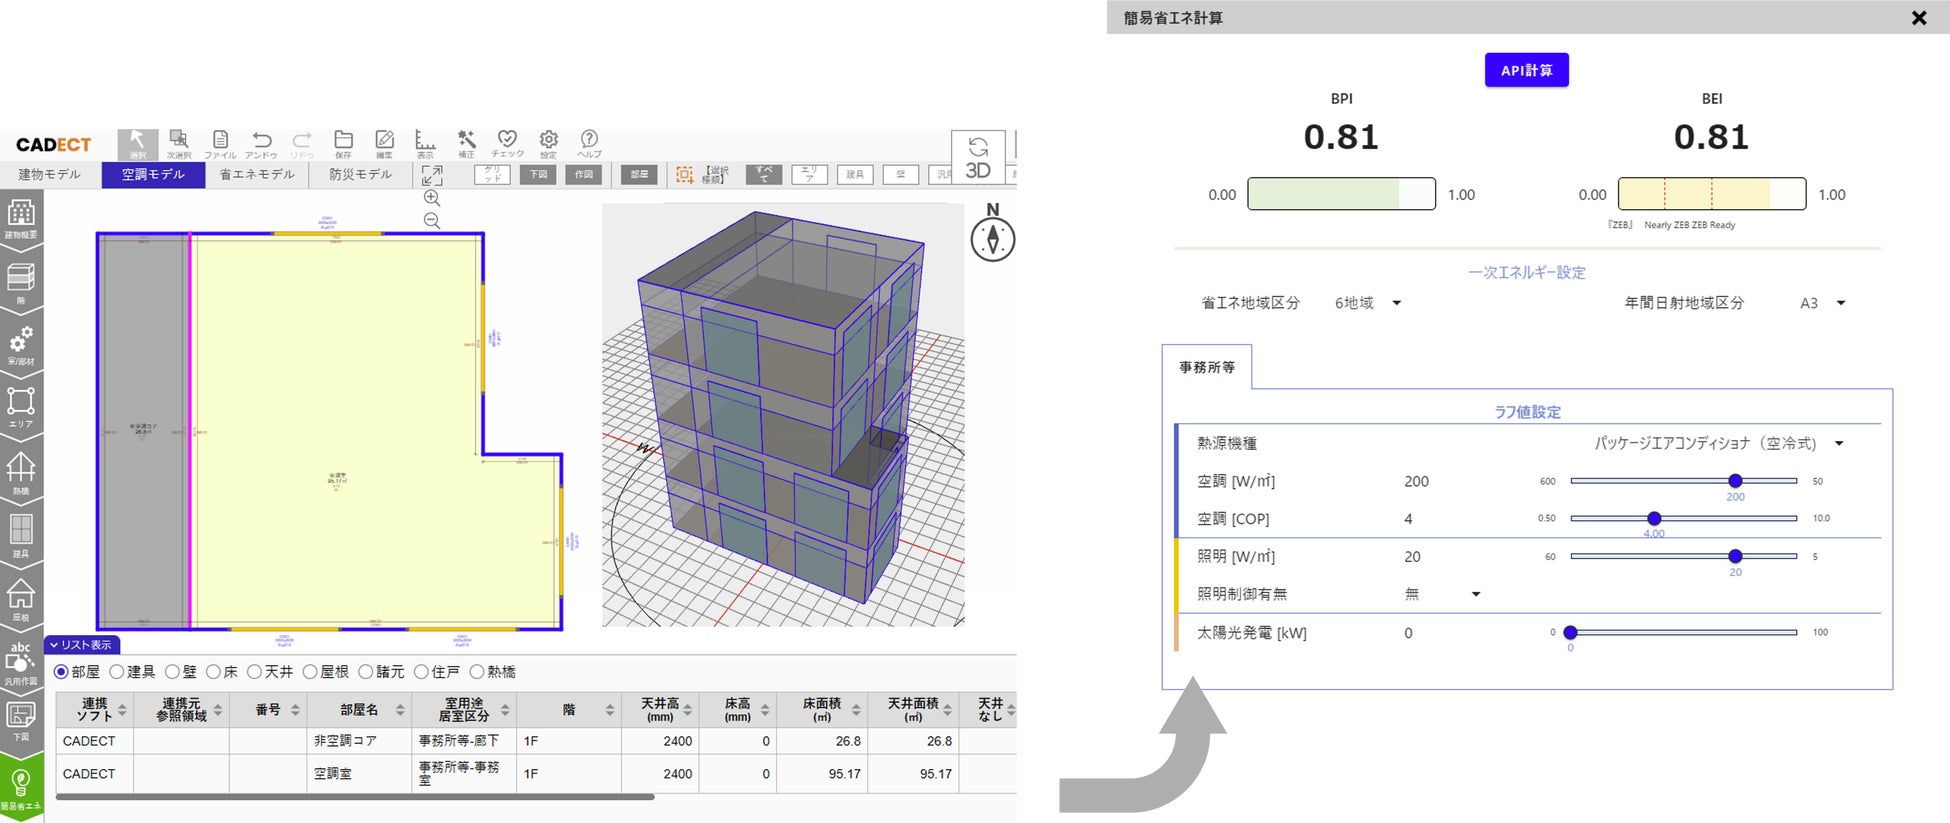Select the 選択 arrow tool
Viewport: 1950px width, 823px height.
(137, 144)
